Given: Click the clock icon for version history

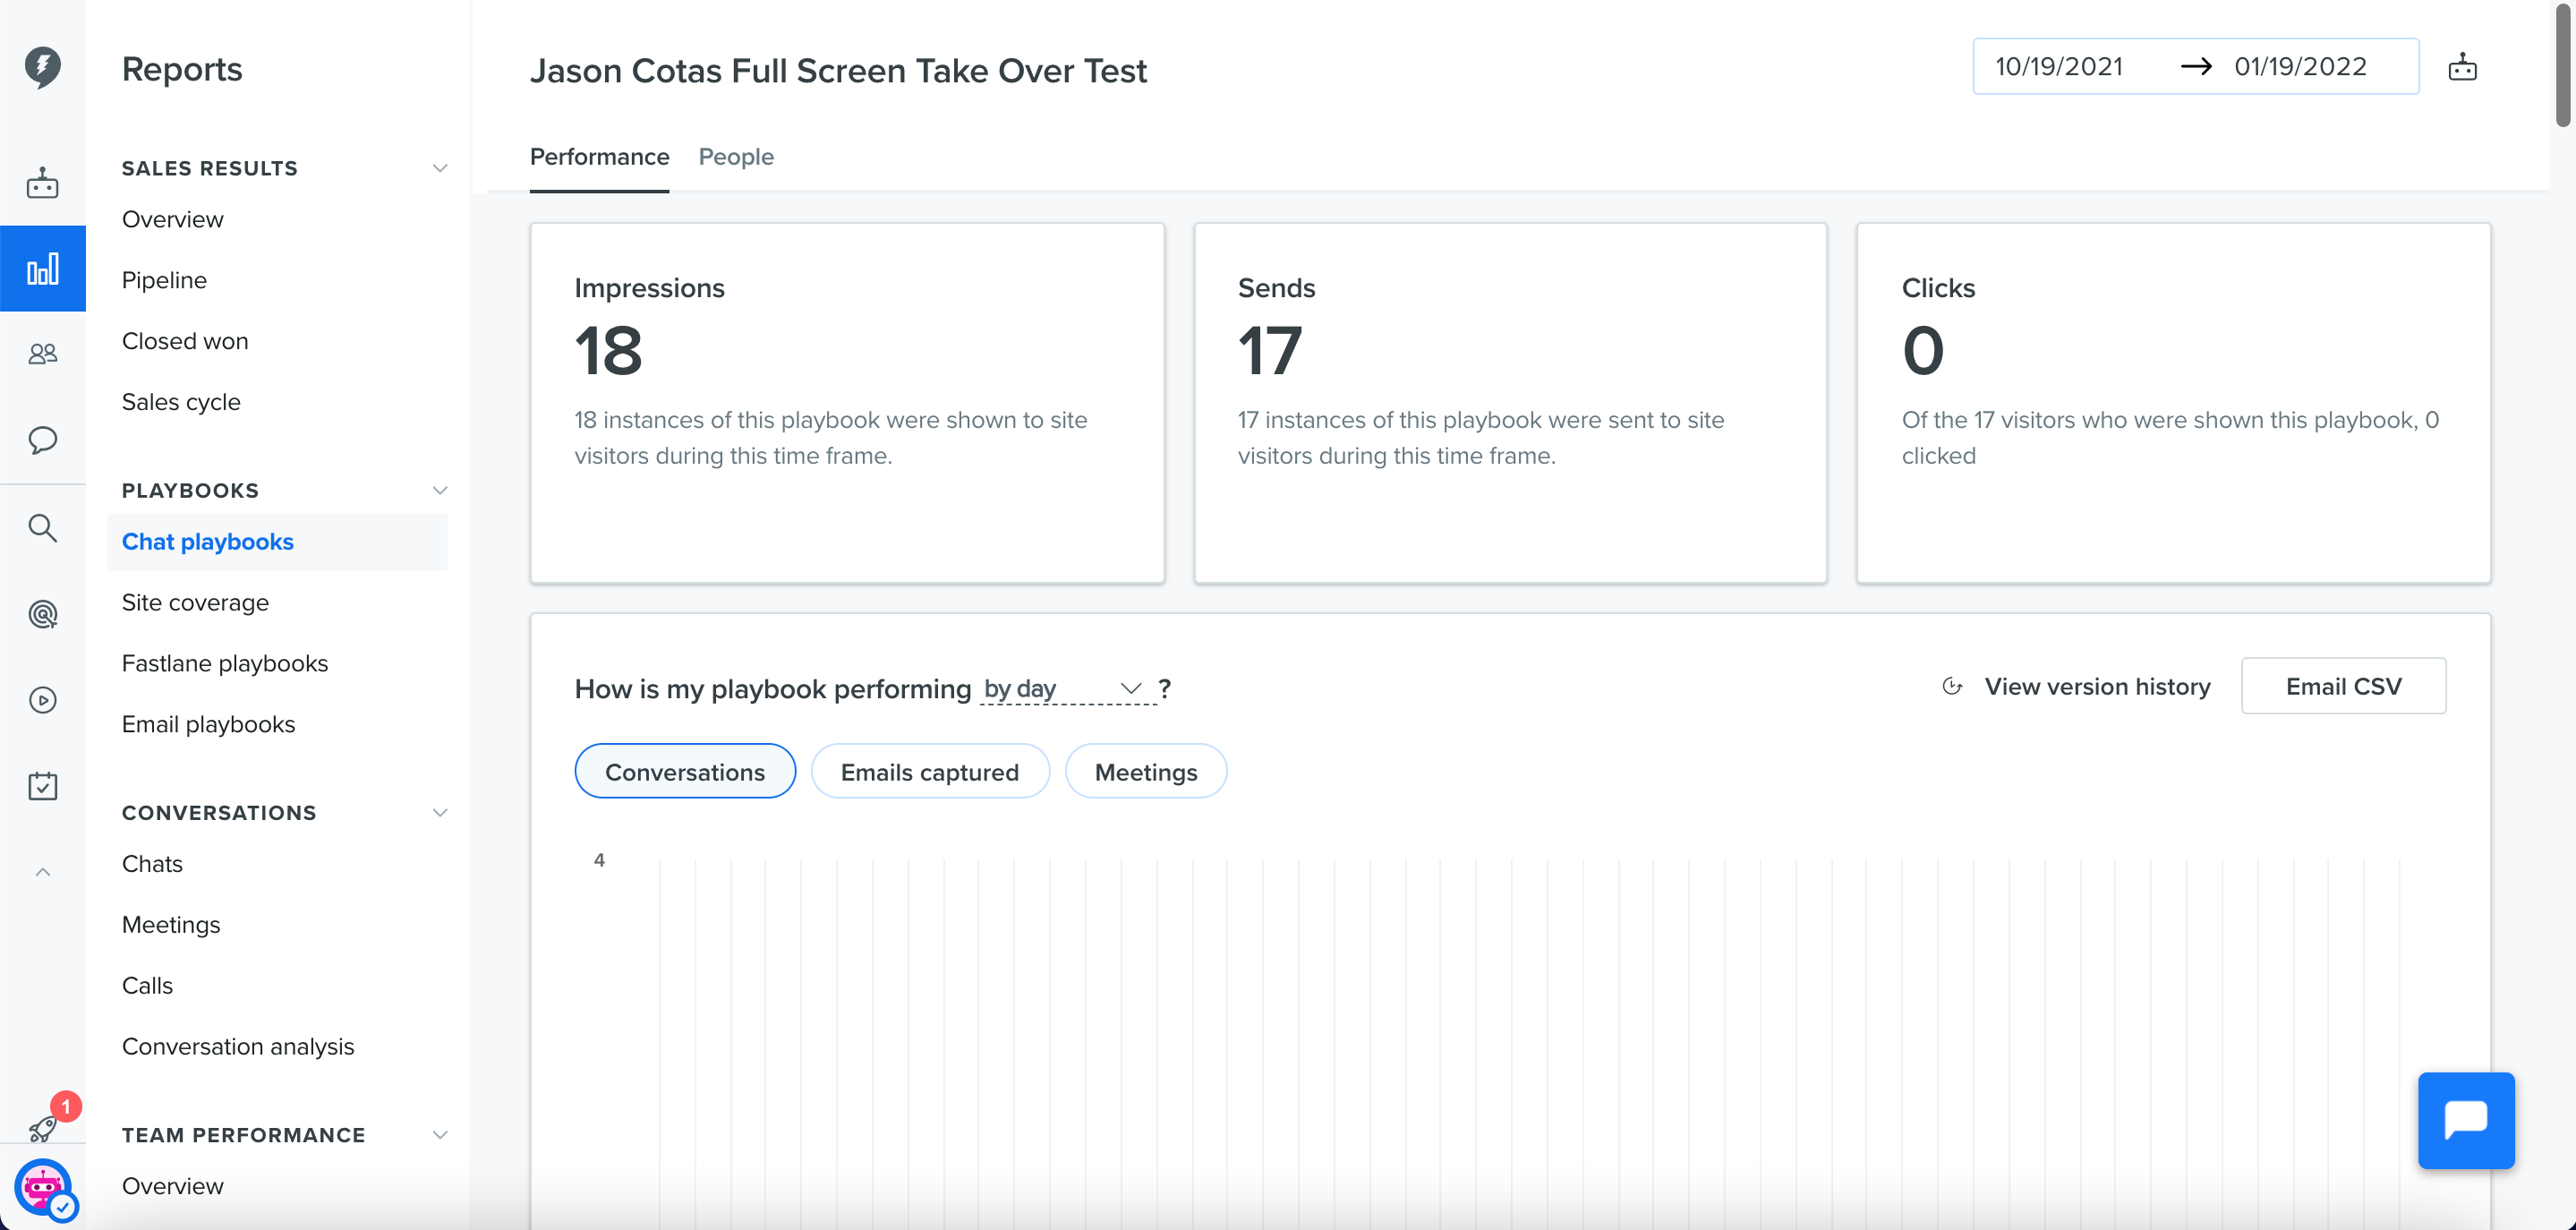Looking at the screenshot, I should pyautogui.click(x=1952, y=686).
